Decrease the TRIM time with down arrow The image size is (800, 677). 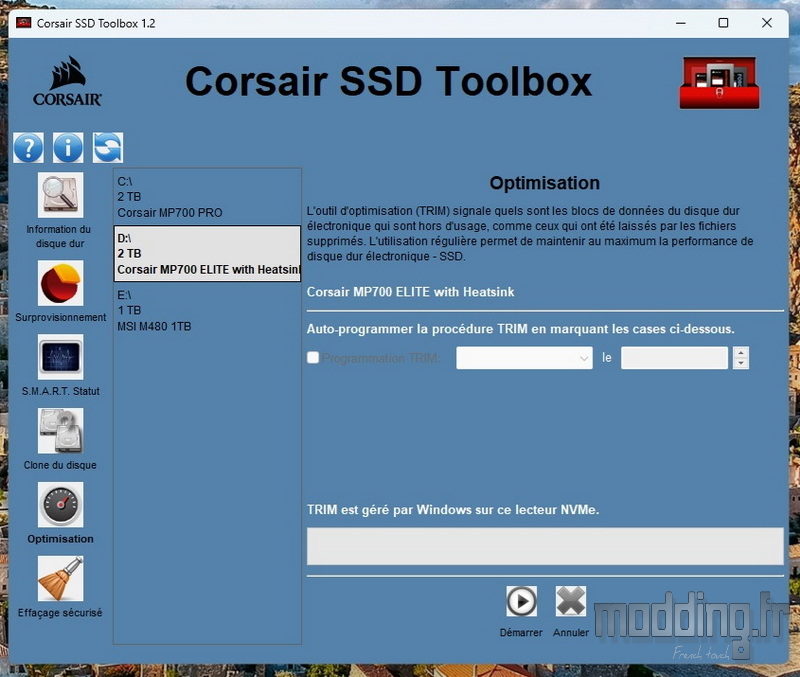coord(741,363)
